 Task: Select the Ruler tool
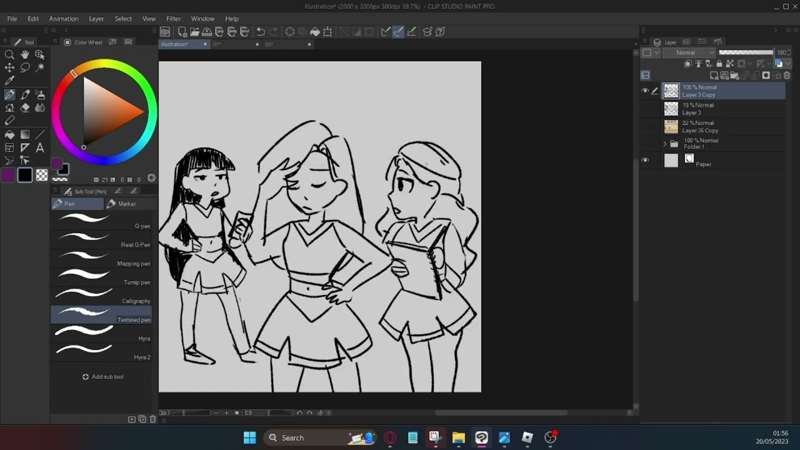point(24,148)
